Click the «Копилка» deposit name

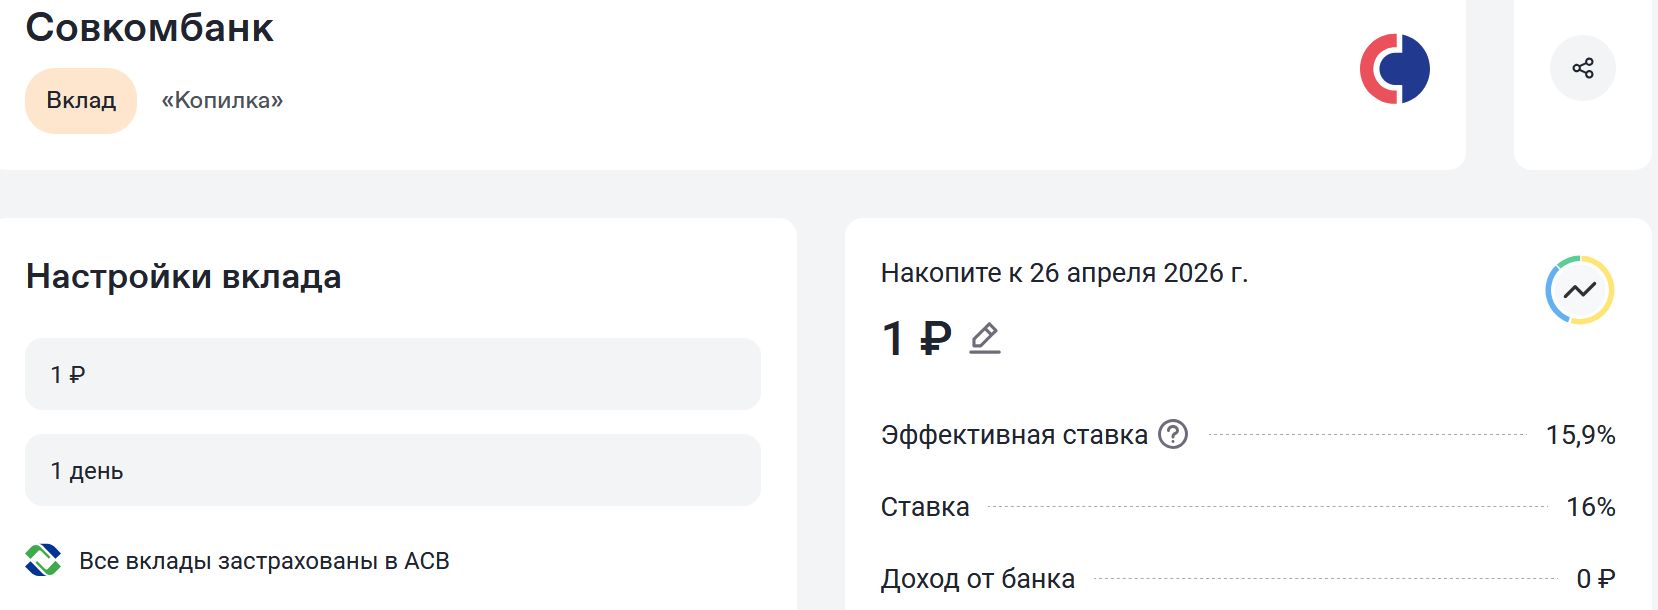[222, 100]
